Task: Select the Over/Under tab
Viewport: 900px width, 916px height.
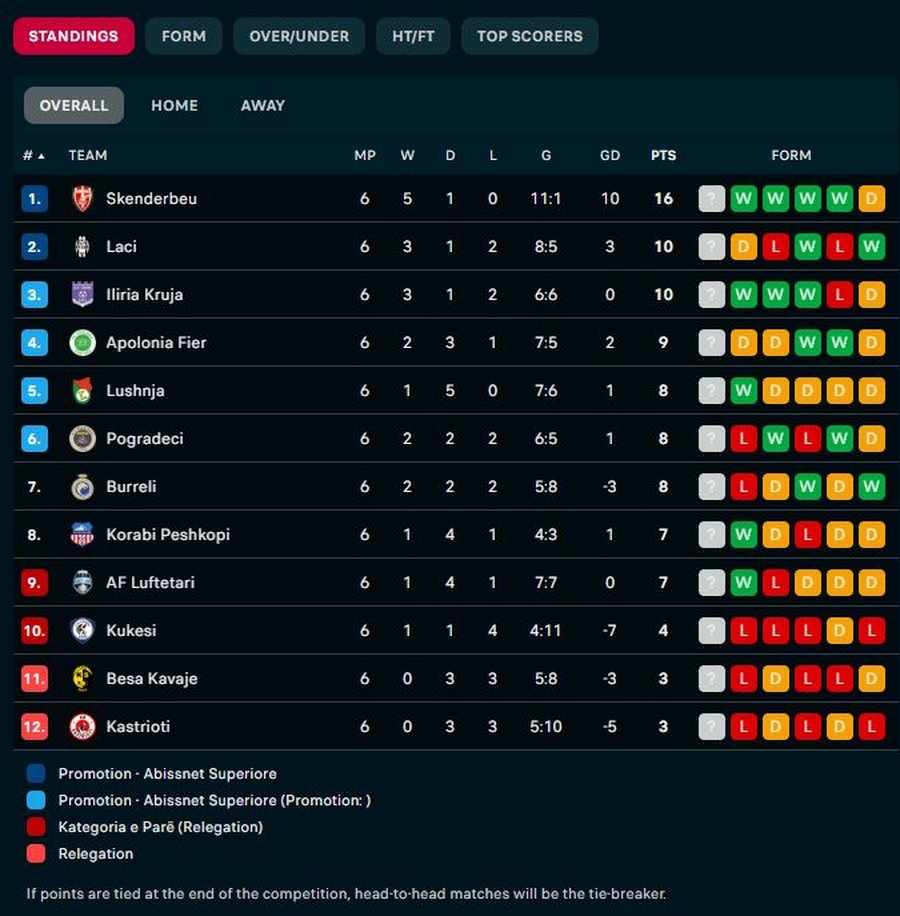Action: 299,36
